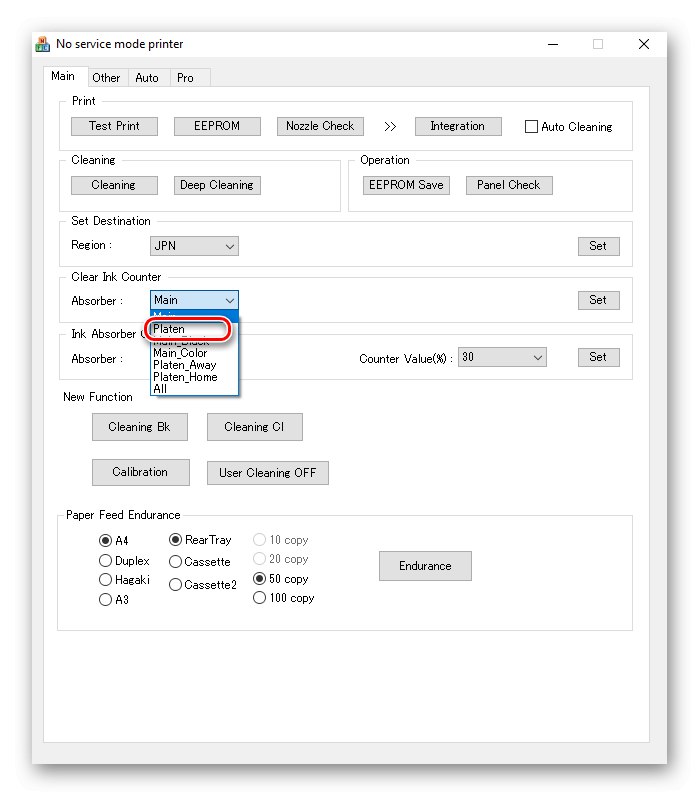Select the Cassette radio button
The height and width of the screenshot is (796, 699).
(x=175, y=562)
